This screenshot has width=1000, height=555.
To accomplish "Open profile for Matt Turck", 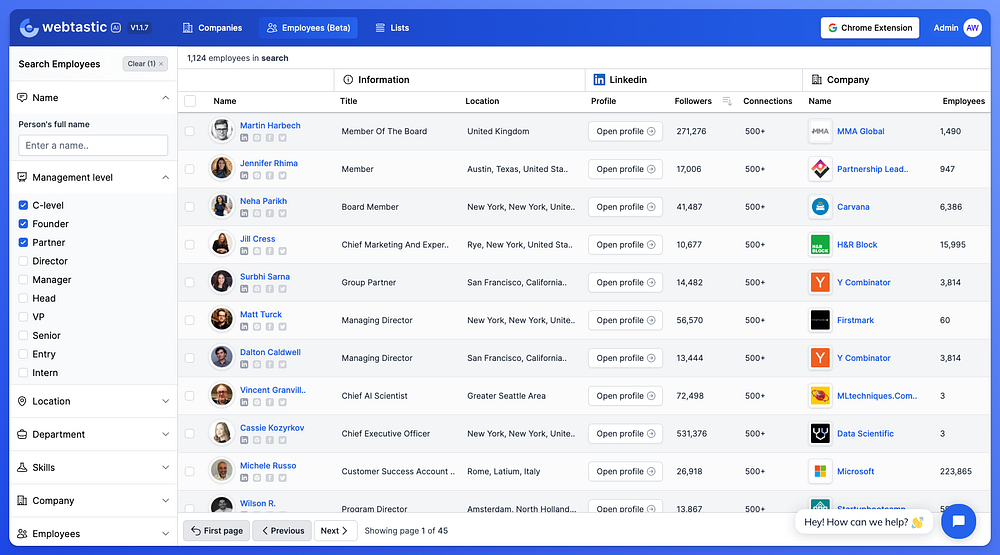I will coord(625,320).
